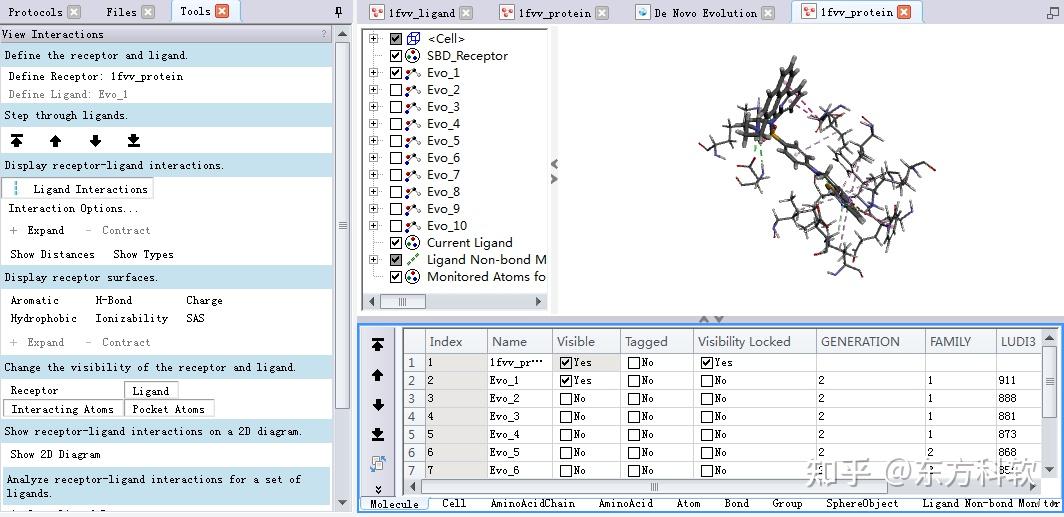Image resolution: width=1064 pixels, height=517 pixels.
Task: Click the Ligand Interactions button
Action: (78, 189)
